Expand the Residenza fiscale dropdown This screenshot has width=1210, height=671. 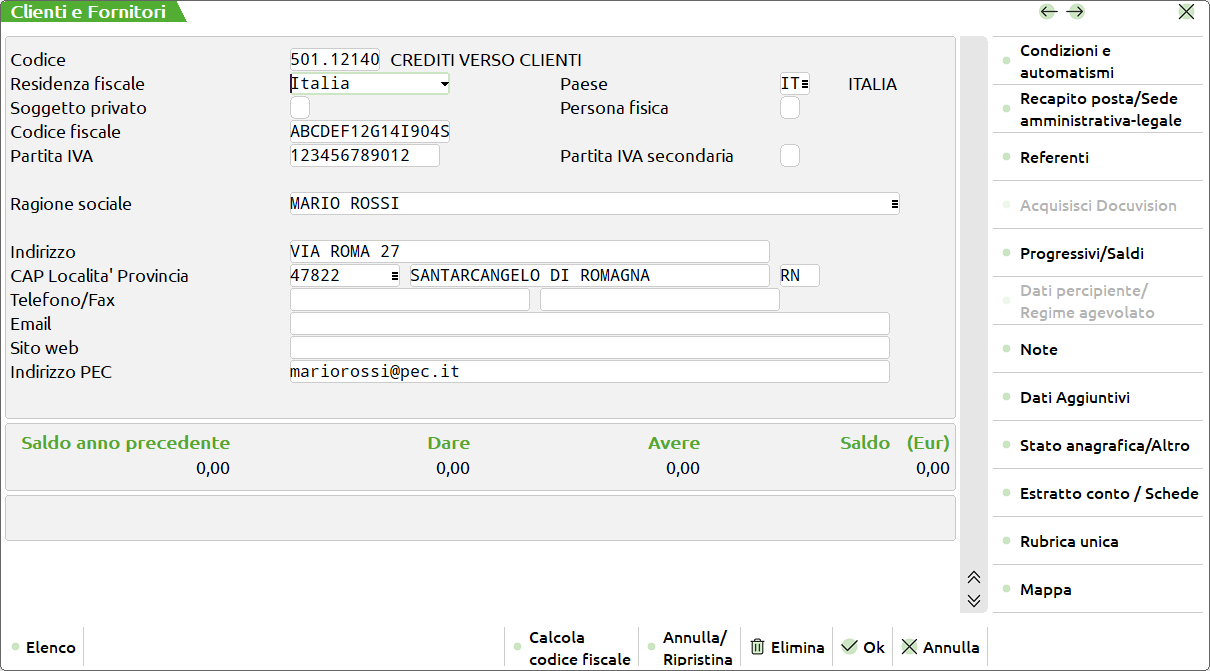[x=443, y=84]
